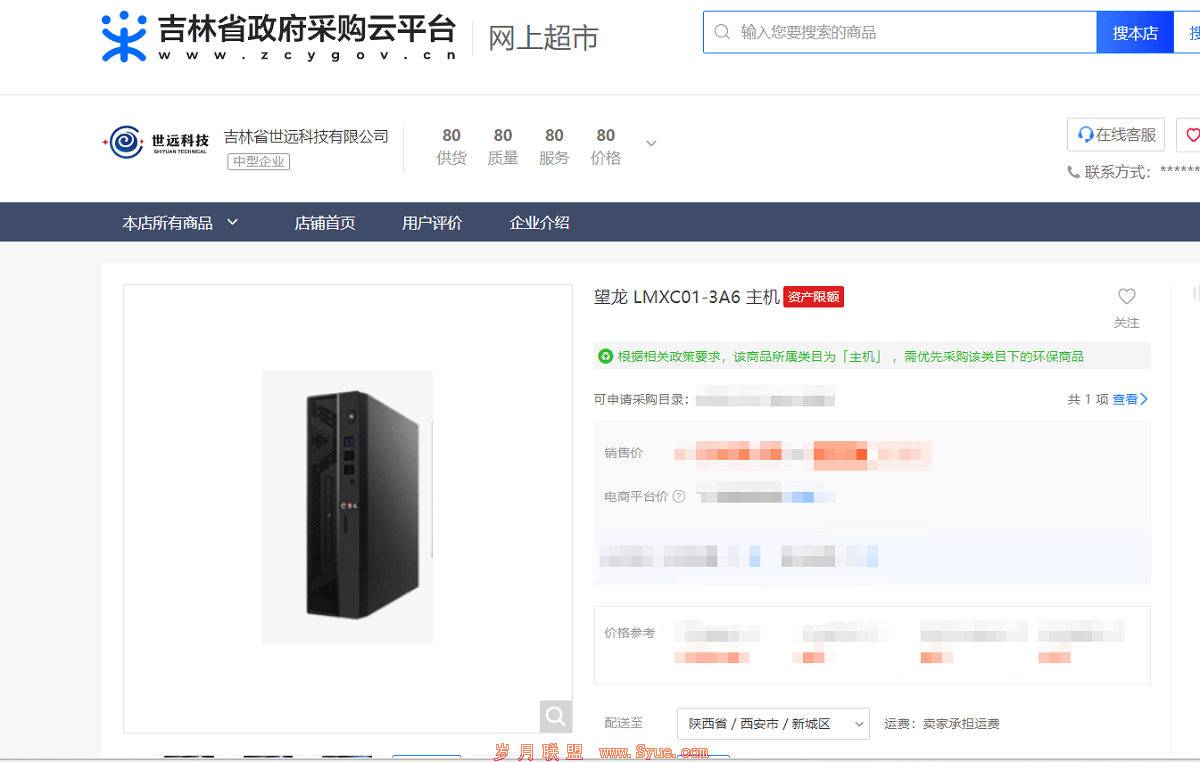Viewport: 1200px width, 762px height.
Task: Click the 价格参考 label
Action: (630, 633)
